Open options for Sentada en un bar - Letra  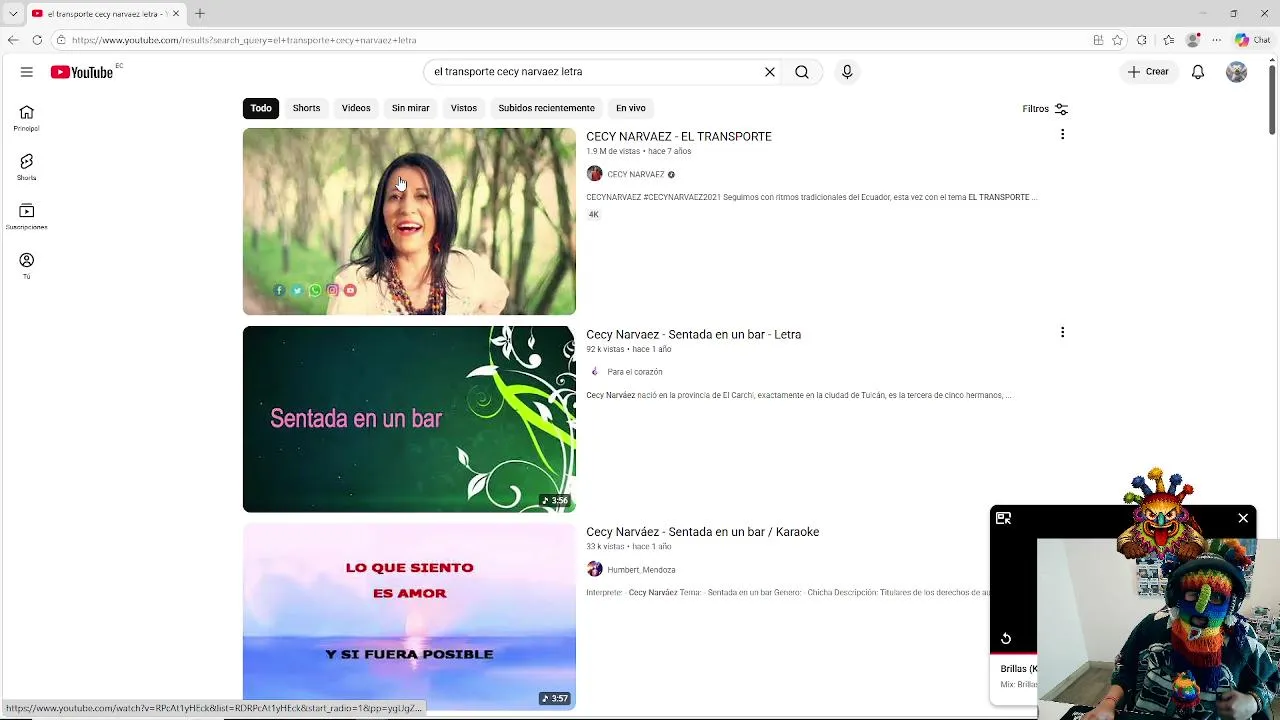(x=1062, y=332)
